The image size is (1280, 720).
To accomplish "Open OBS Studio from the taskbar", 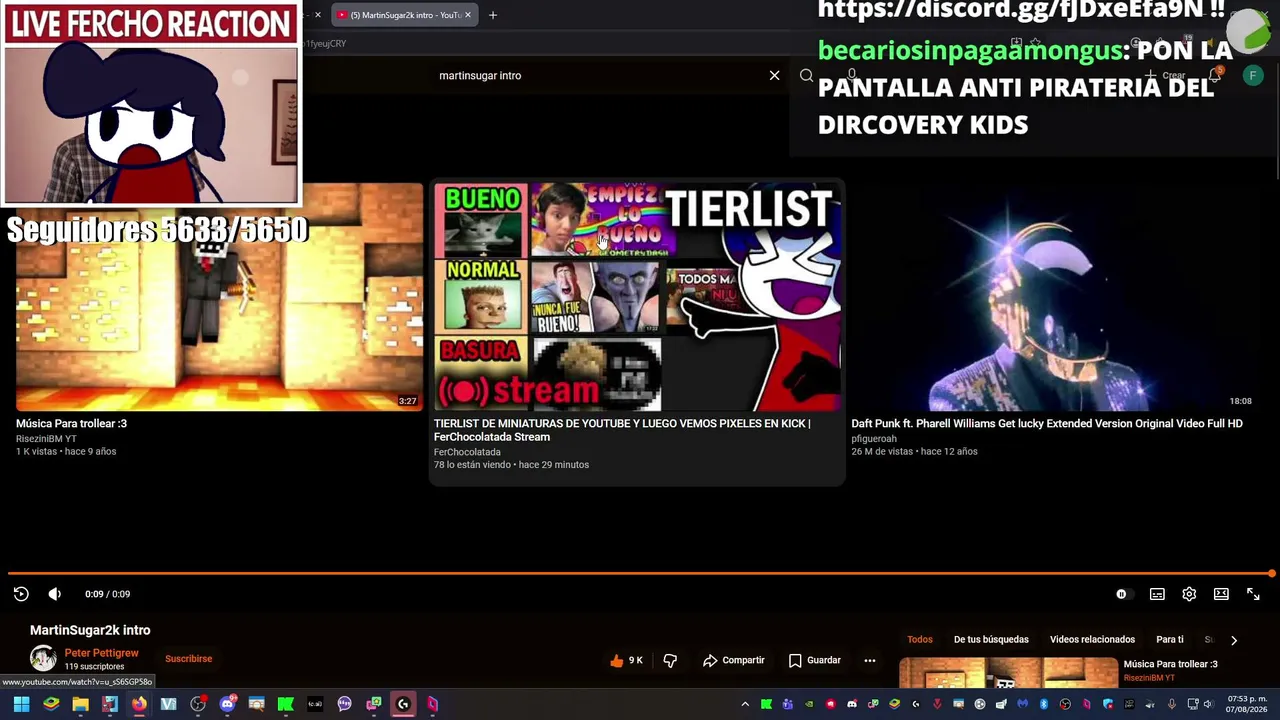I will pos(198,704).
